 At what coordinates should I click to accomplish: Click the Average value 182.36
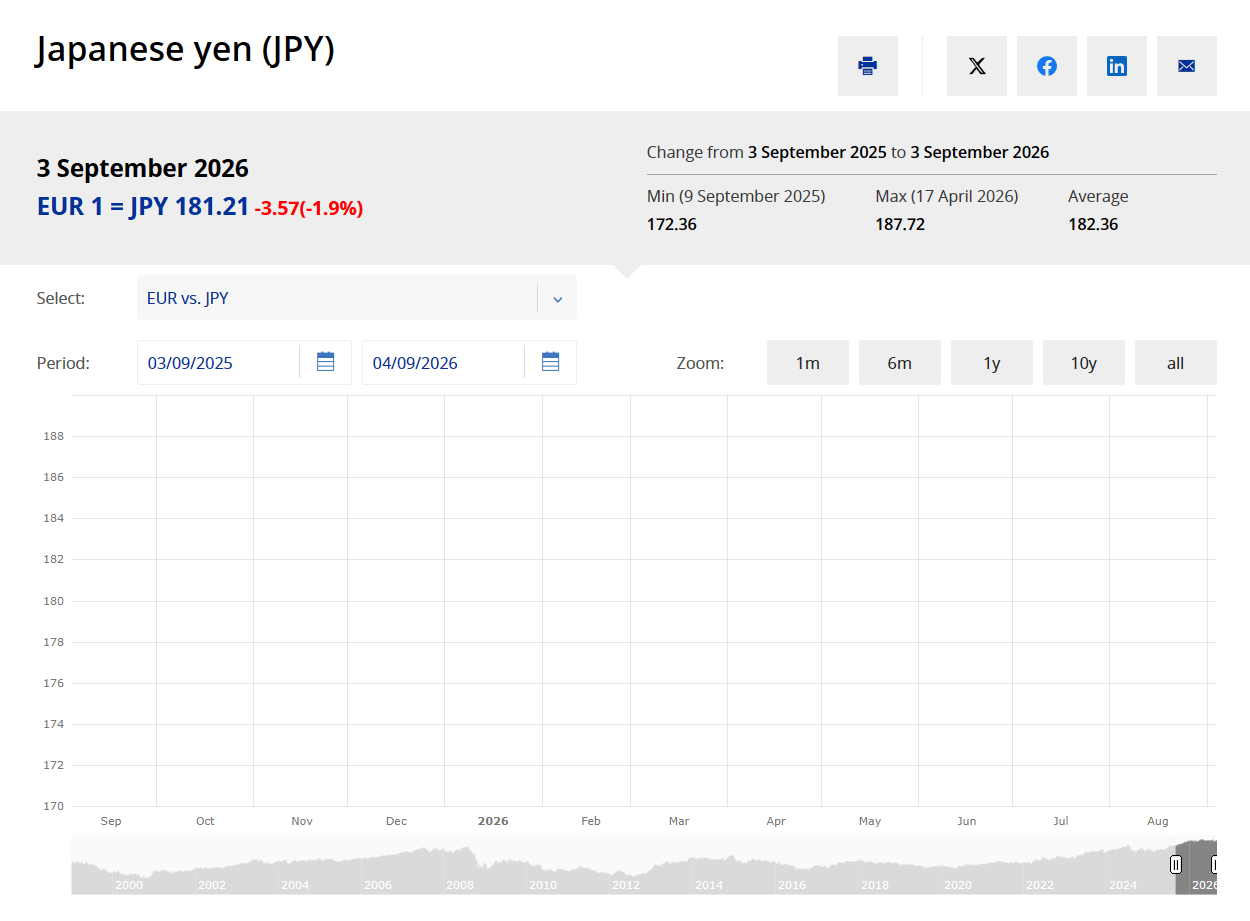pyautogui.click(x=1093, y=224)
